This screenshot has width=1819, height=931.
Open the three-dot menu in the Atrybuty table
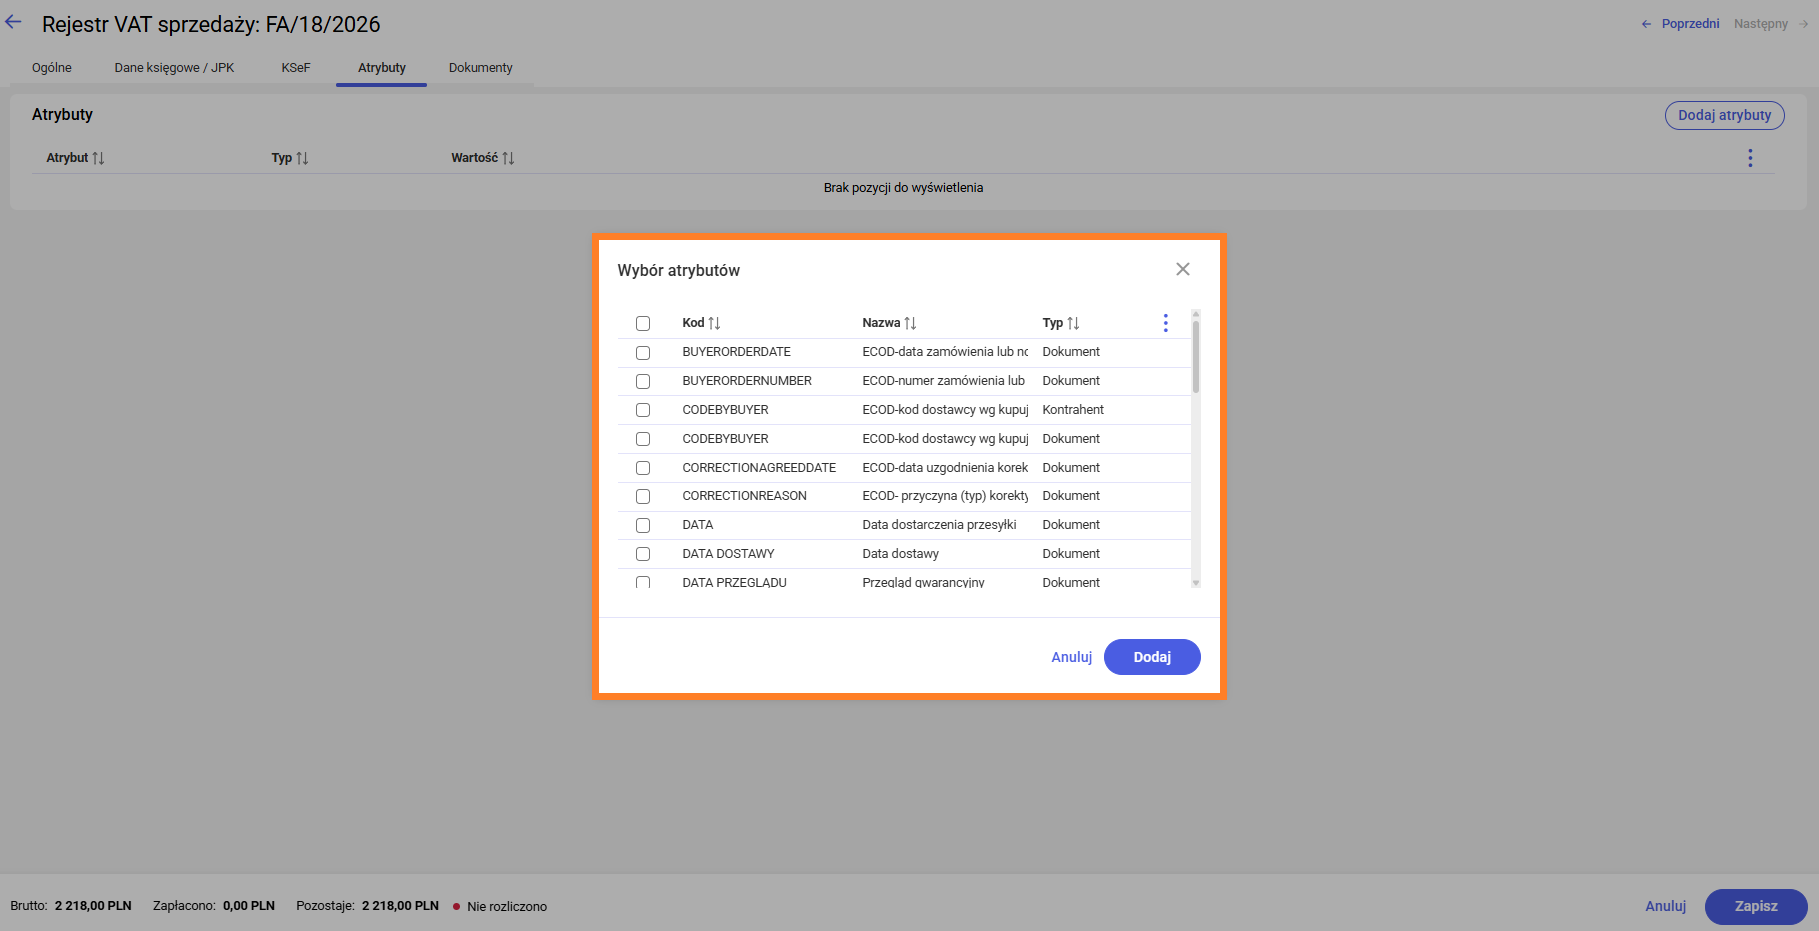pyautogui.click(x=1749, y=158)
